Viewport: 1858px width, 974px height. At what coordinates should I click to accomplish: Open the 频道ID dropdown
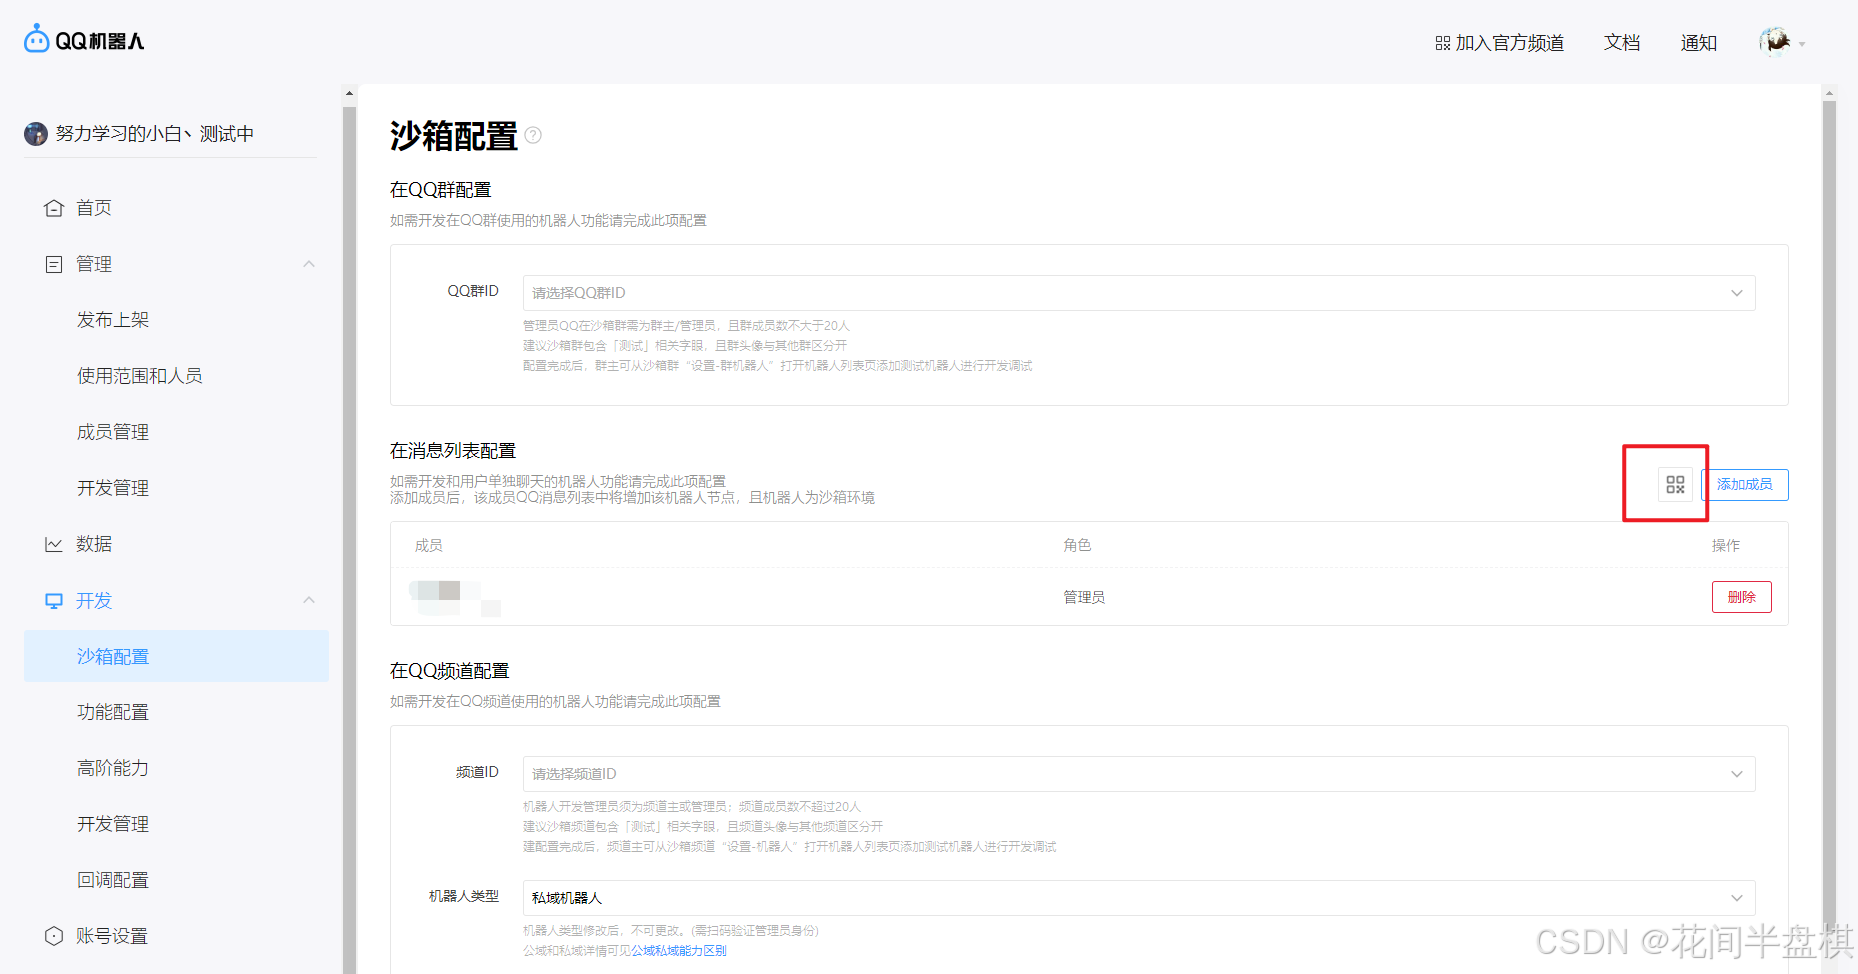[1139, 774]
